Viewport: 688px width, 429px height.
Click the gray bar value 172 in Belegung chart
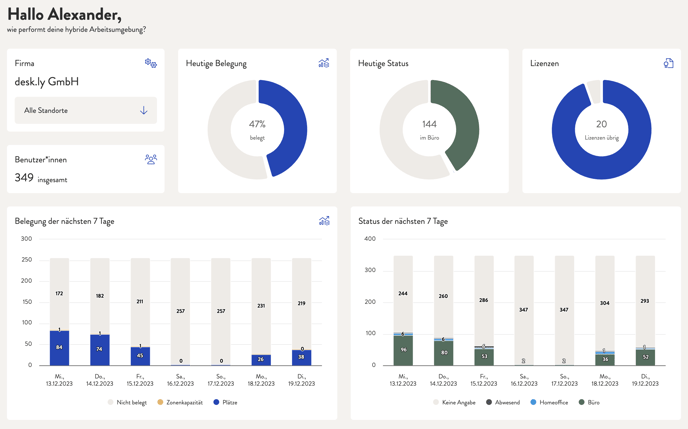pyautogui.click(x=59, y=293)
